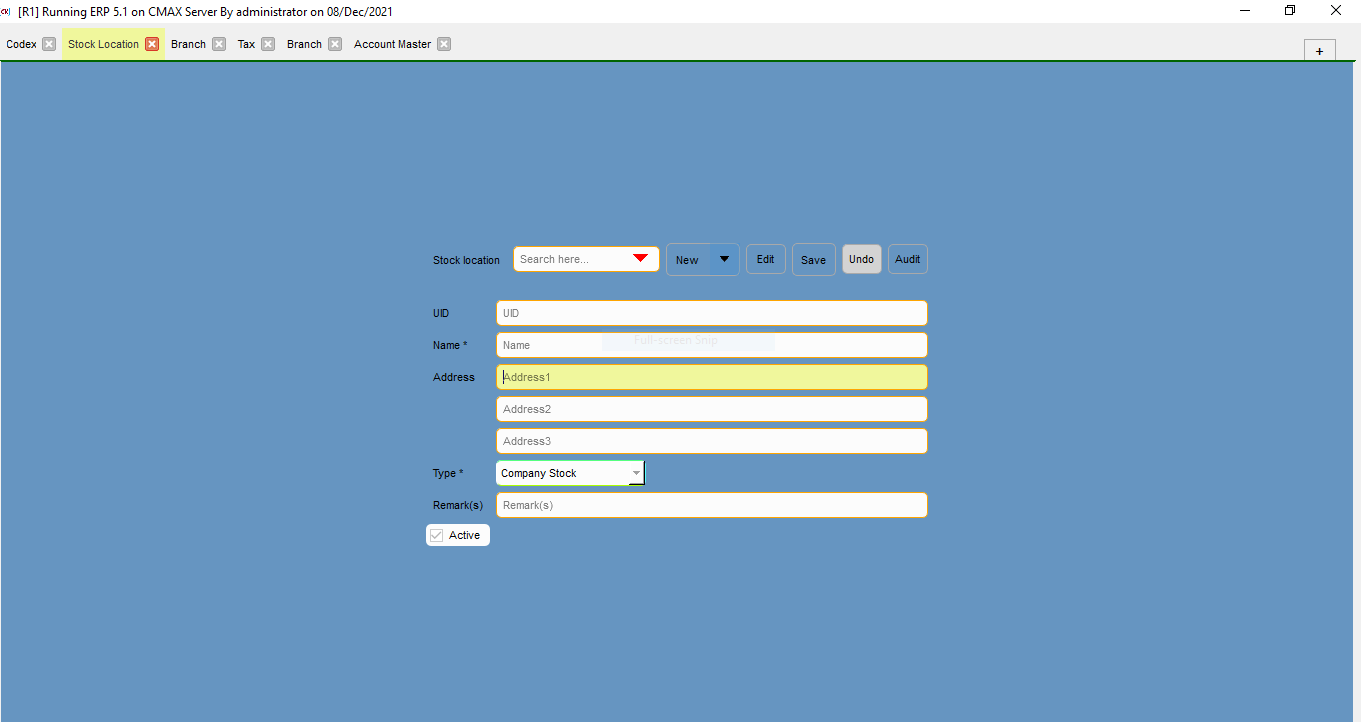
Task: Close the Stock Location tab with red X
Action: pos(152,44)
